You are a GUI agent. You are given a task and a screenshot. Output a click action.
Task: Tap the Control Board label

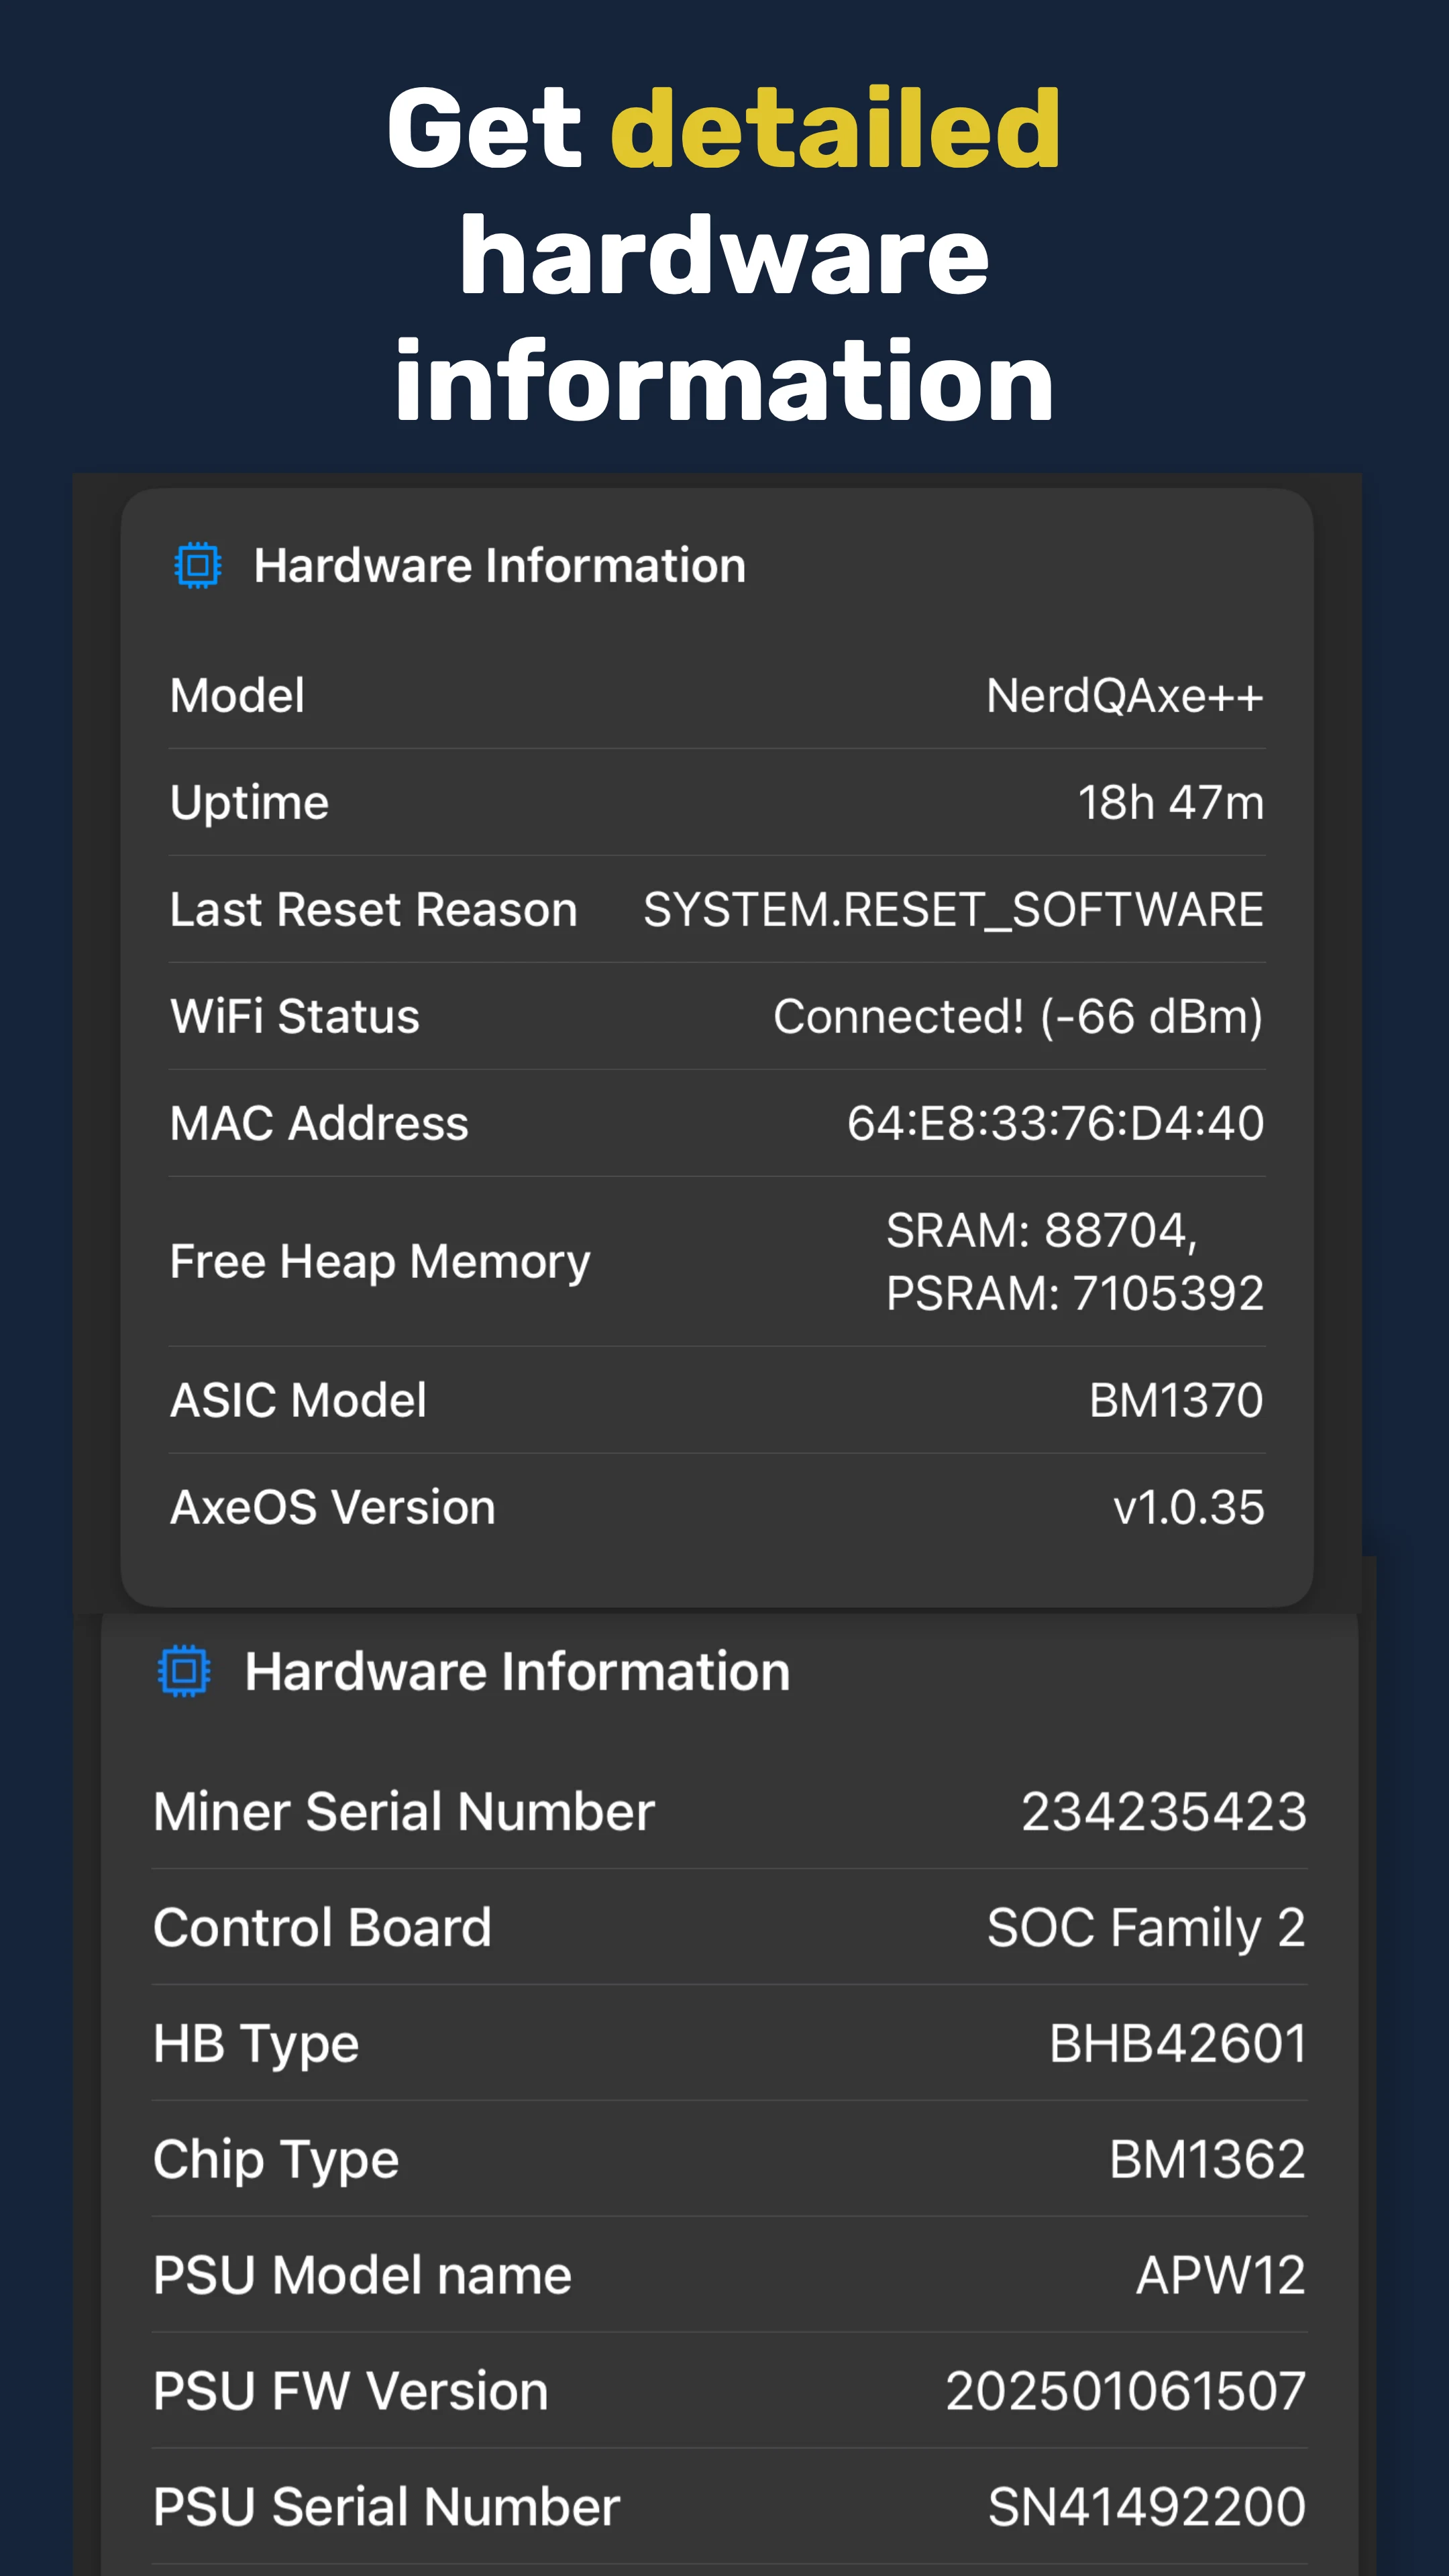click(x=322, y=1928)
